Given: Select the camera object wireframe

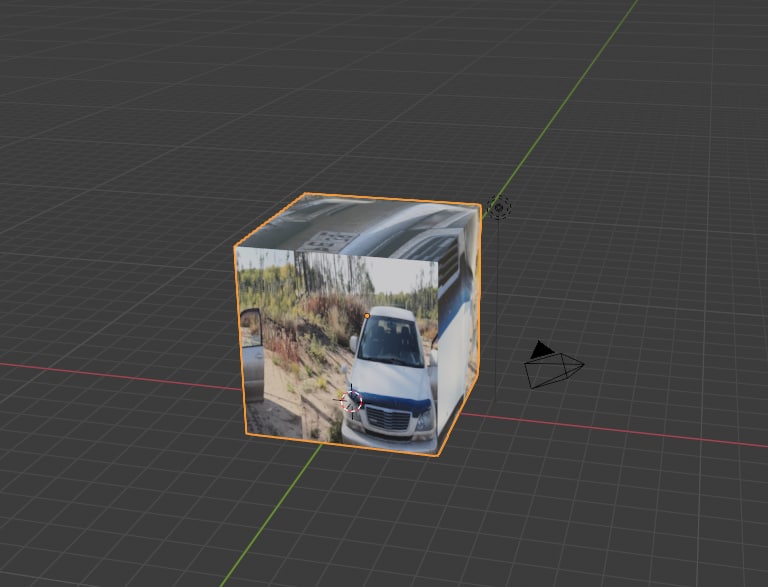Looking at the screenshot, I should 554,365.
